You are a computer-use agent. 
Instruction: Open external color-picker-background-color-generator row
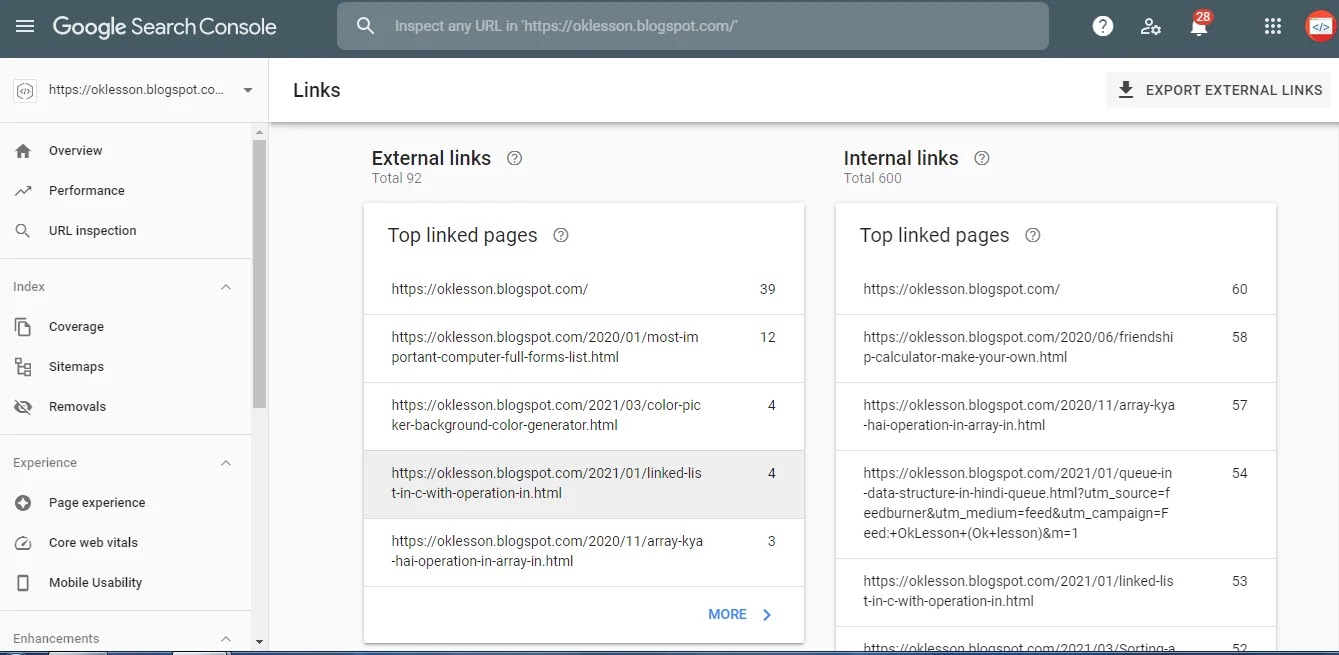coord(584,415)
